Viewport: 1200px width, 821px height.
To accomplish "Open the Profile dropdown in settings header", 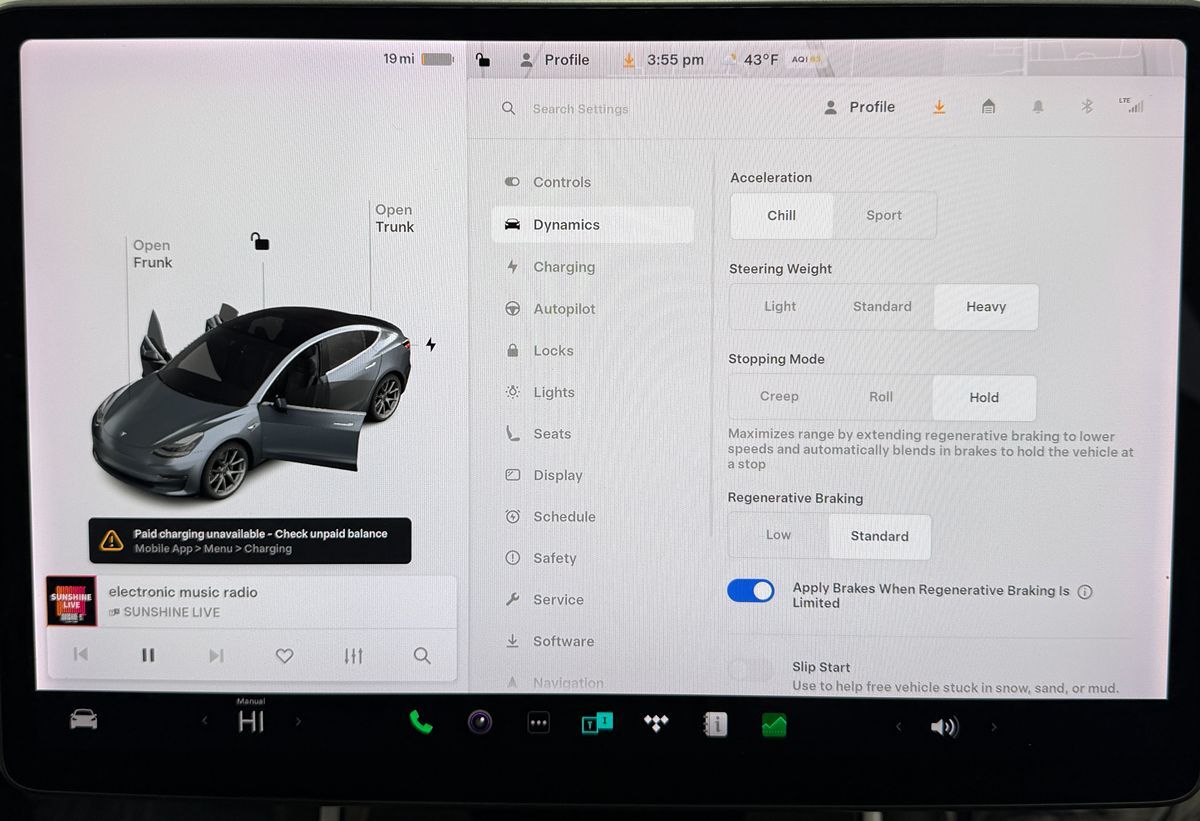I will (860, 107).
